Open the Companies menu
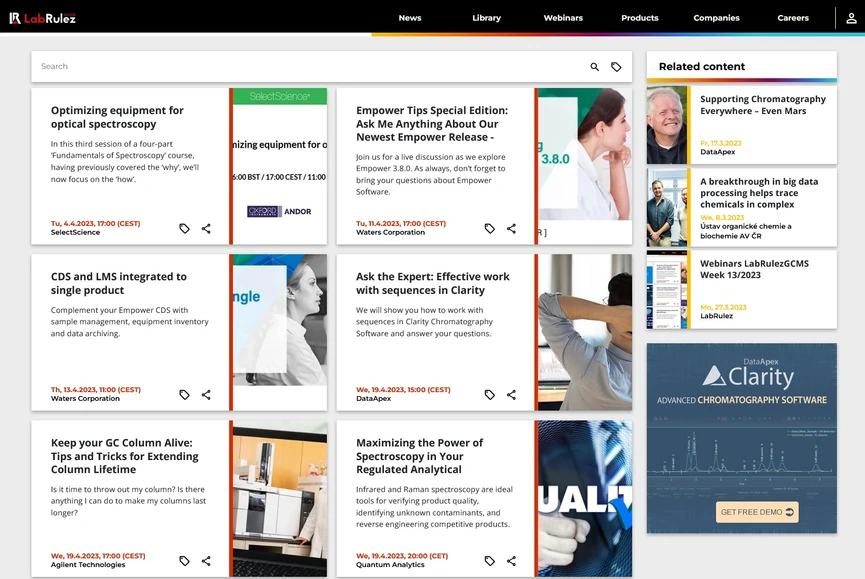This screenshot has height=579, width=865. pos(717,18)
